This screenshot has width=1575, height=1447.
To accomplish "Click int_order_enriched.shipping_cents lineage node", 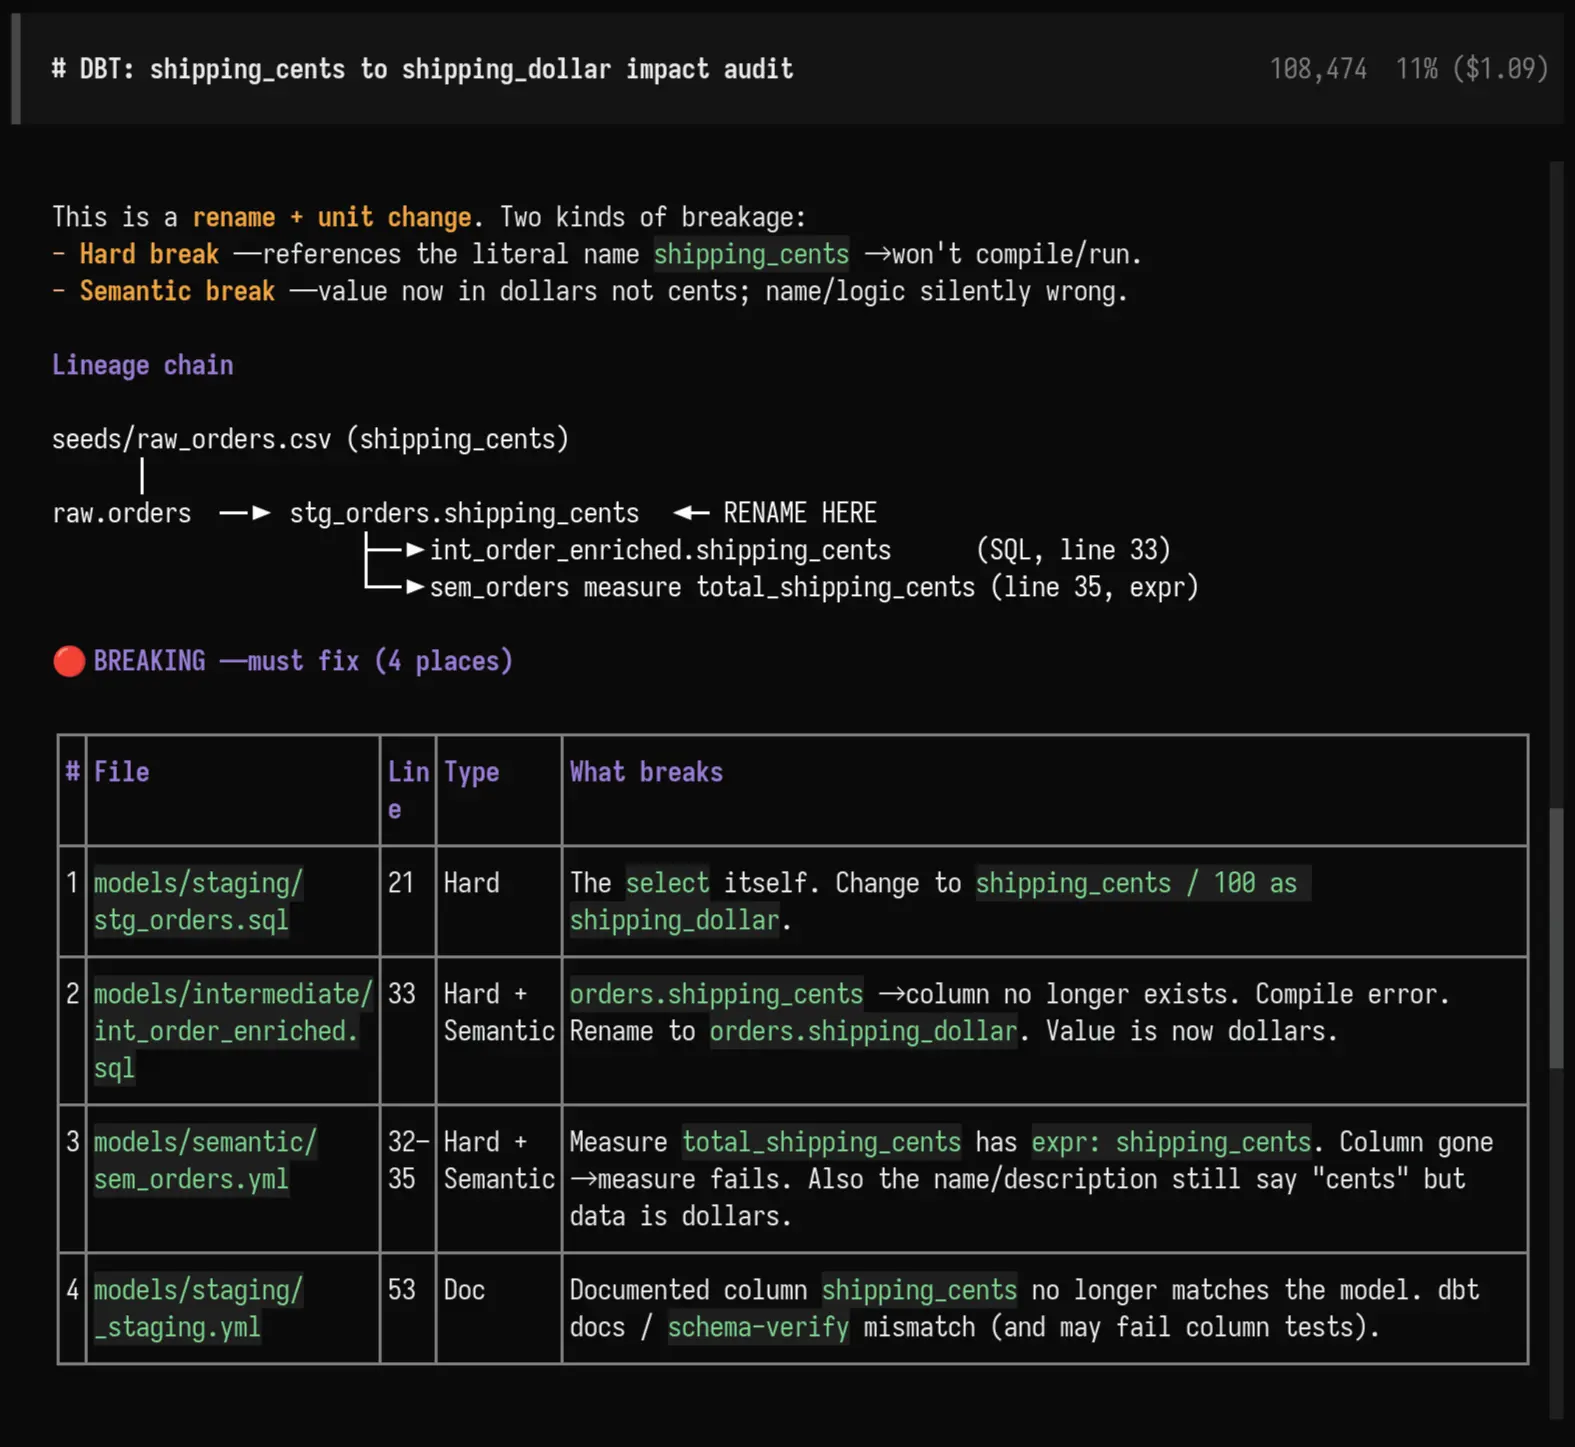I will (x=660, y=550).
